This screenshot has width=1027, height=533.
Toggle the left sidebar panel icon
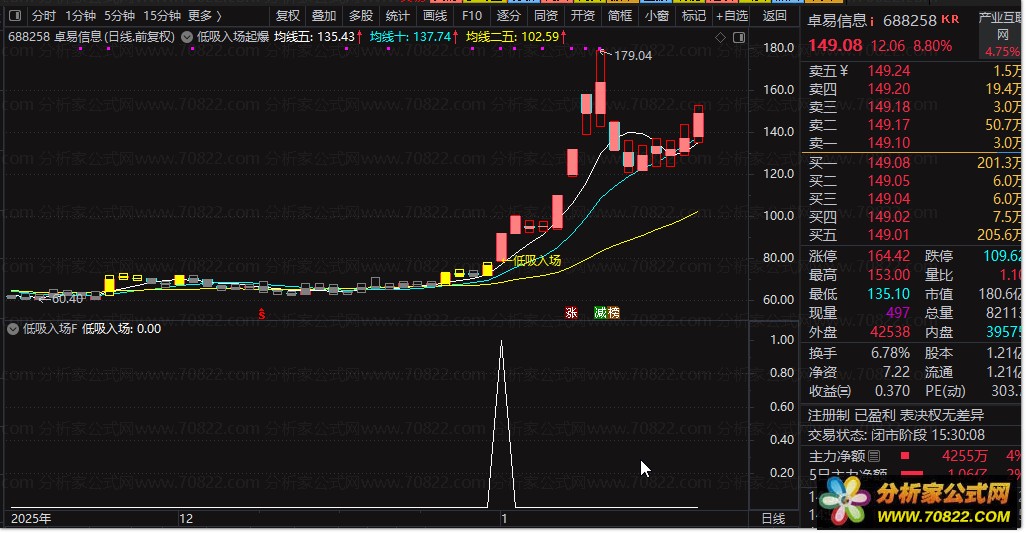(x=15, y=15)
